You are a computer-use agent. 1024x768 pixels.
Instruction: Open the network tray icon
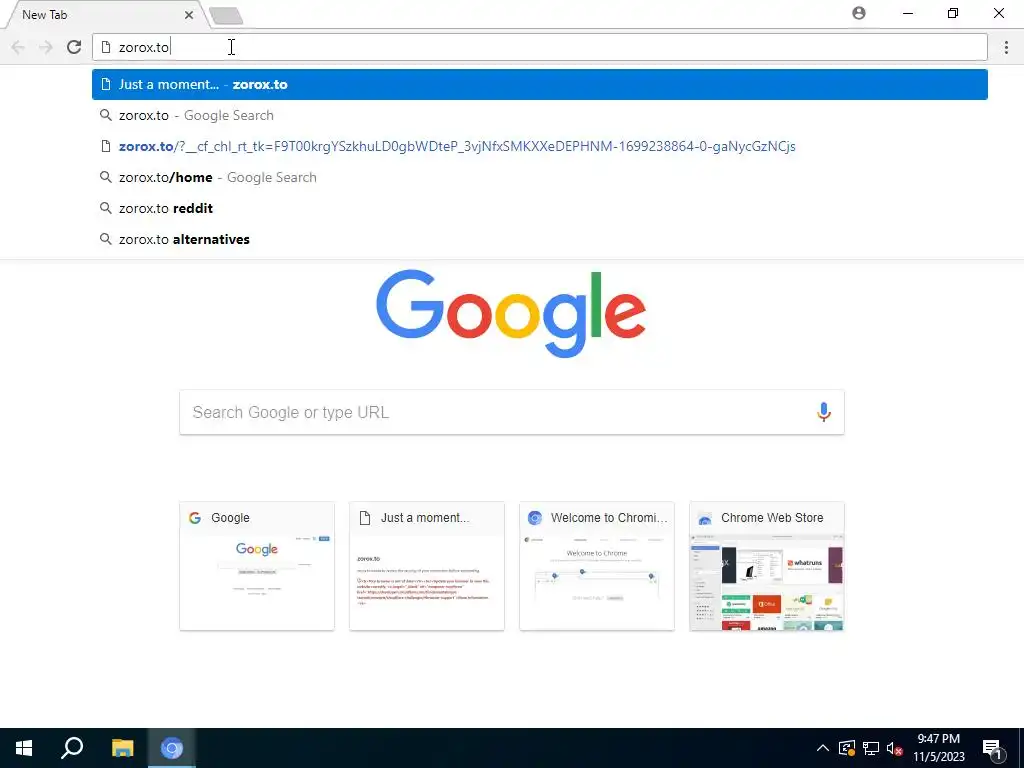(871, 748)
